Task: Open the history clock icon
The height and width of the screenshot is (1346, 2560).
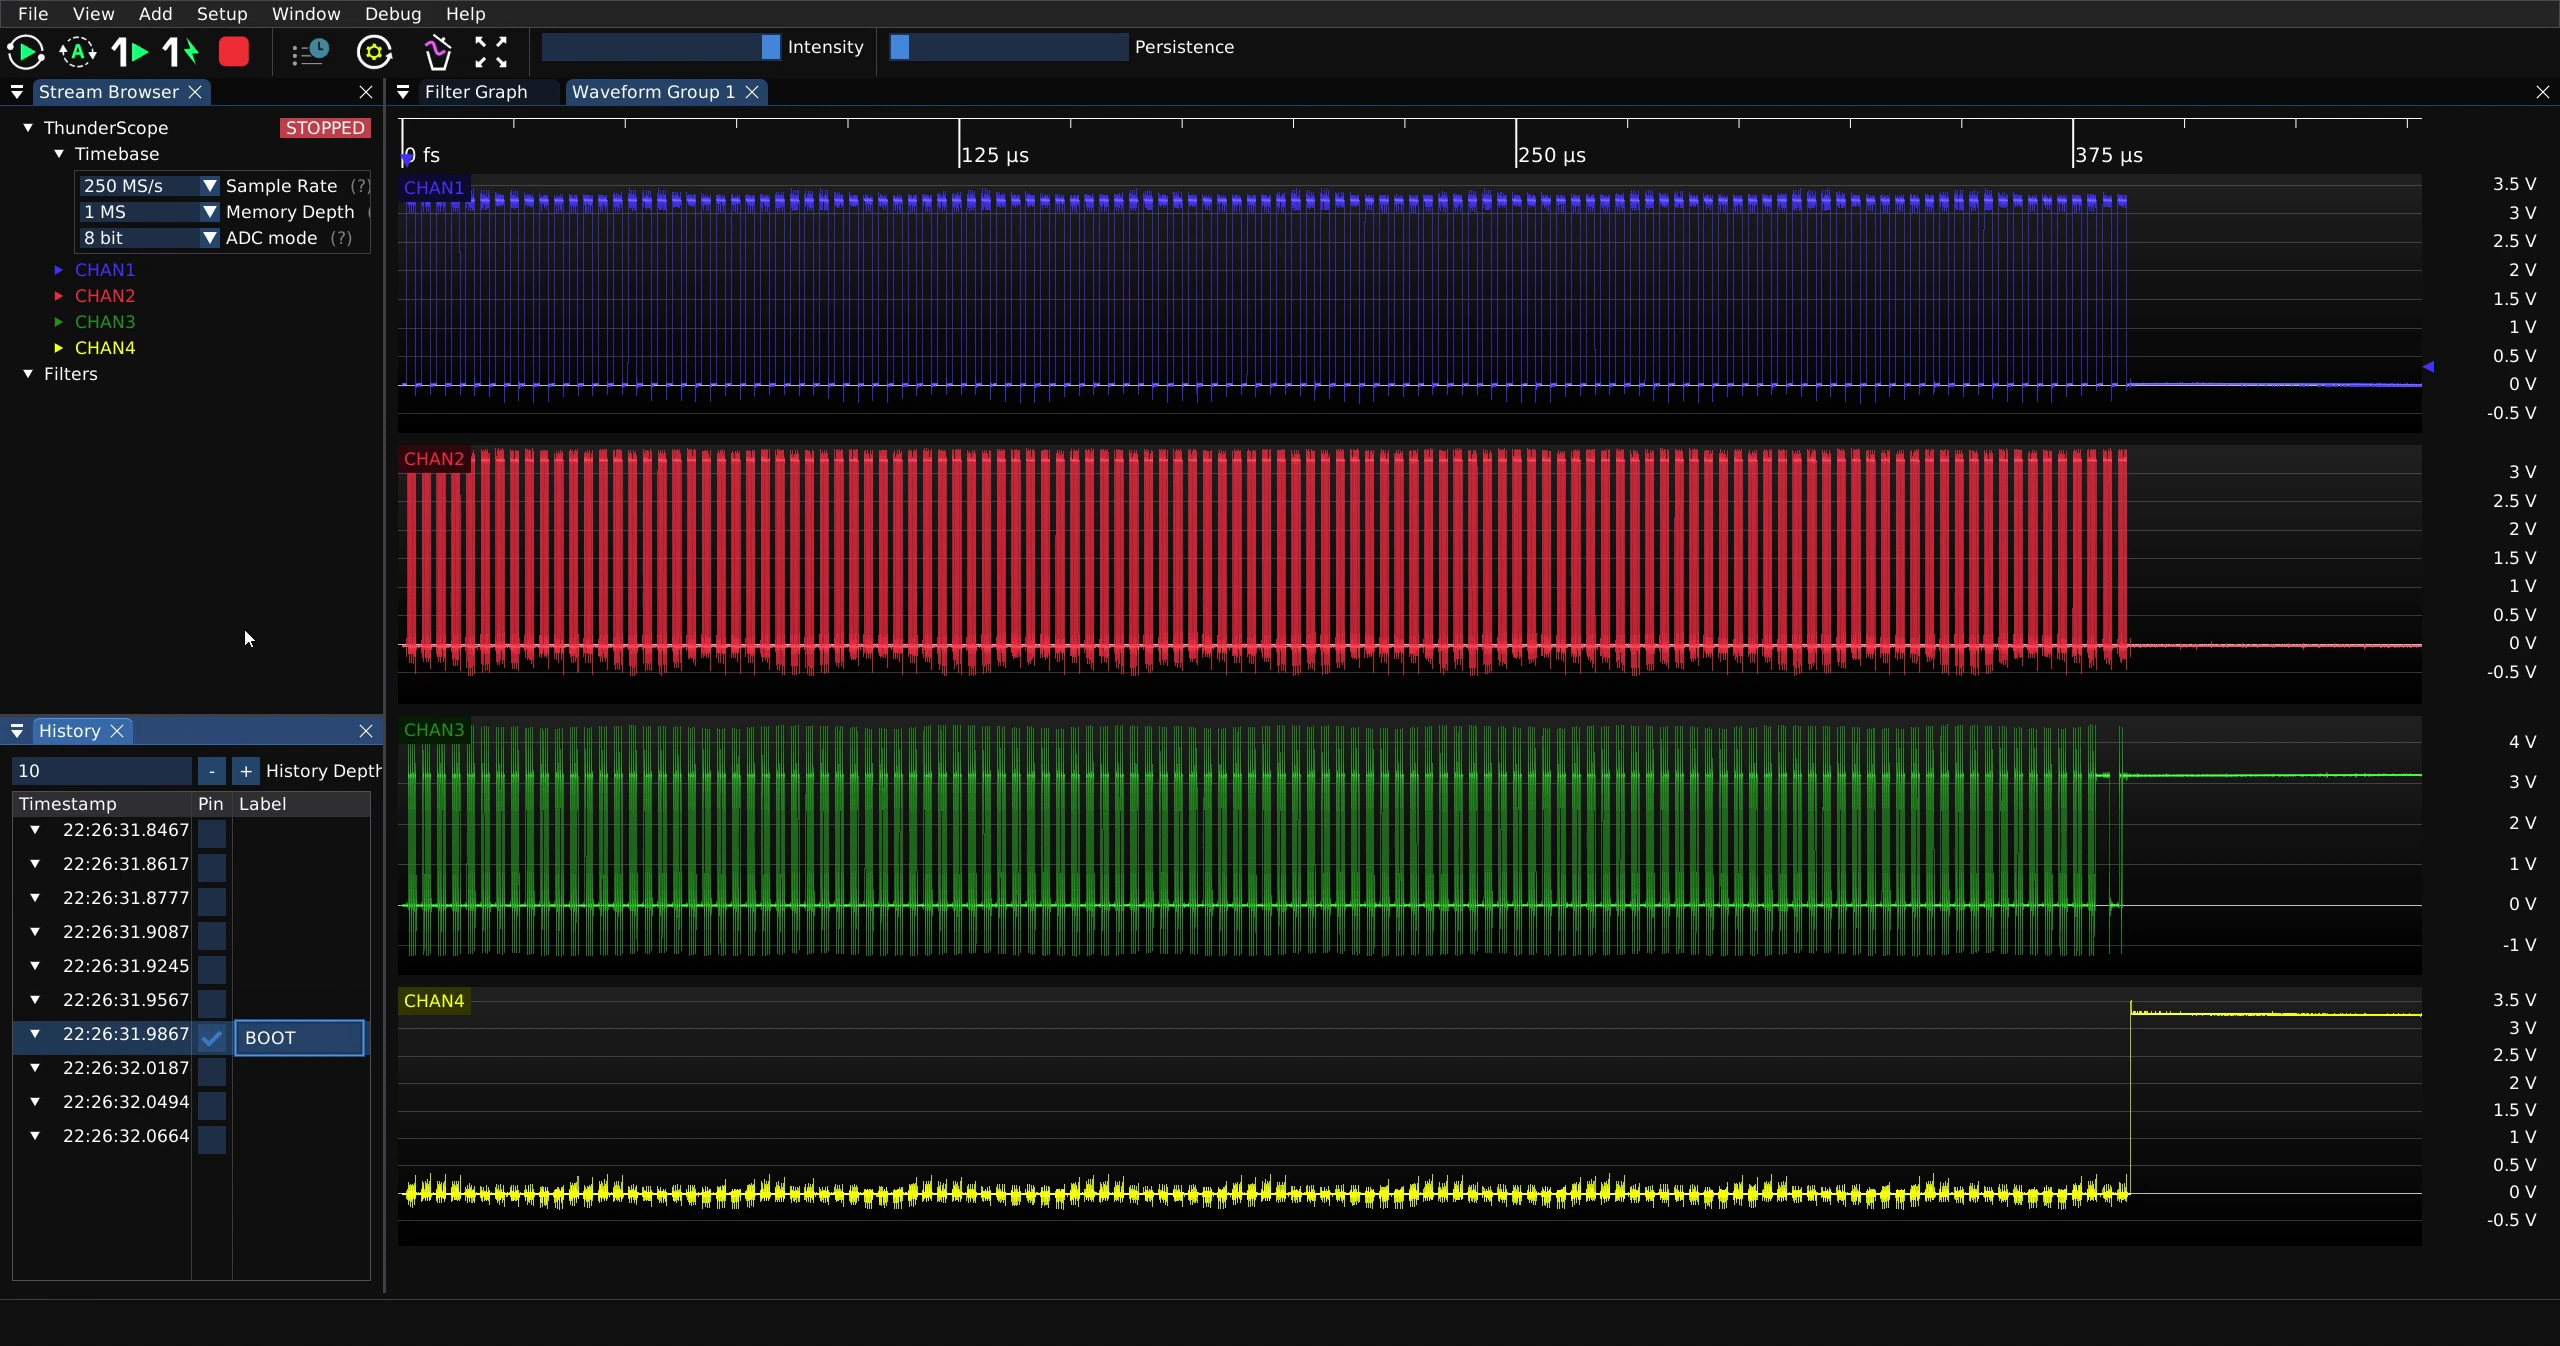Action: 310,52
